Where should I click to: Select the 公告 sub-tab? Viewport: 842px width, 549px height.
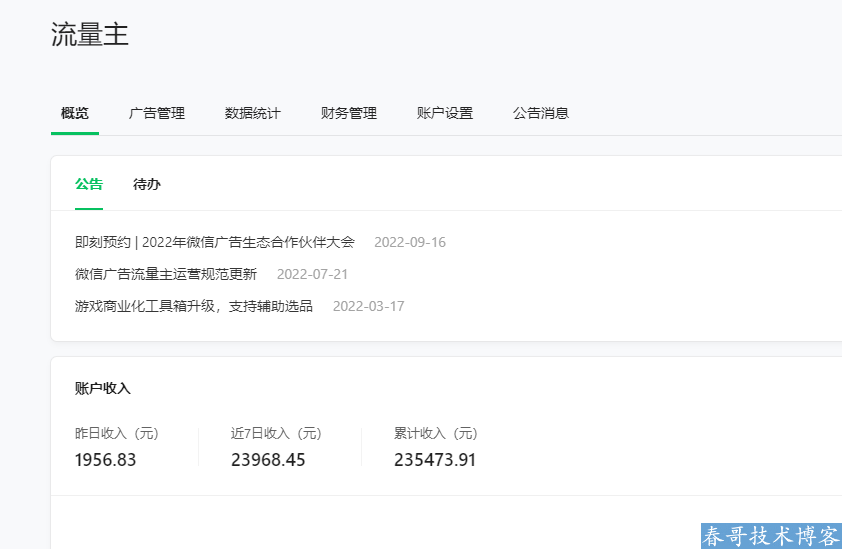(89, 184)
